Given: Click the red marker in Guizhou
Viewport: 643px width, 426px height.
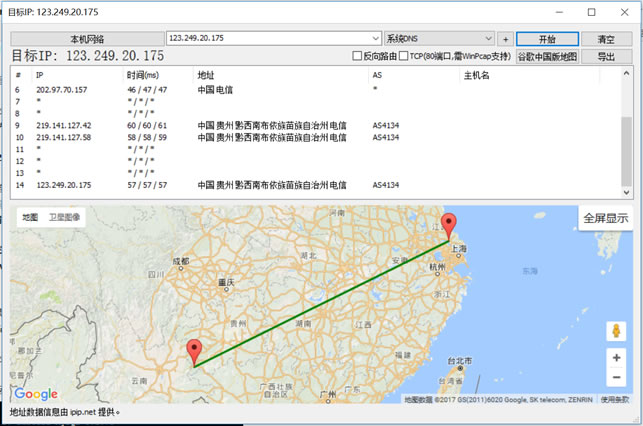Looking at the screenshot, I should pos(194,350).
